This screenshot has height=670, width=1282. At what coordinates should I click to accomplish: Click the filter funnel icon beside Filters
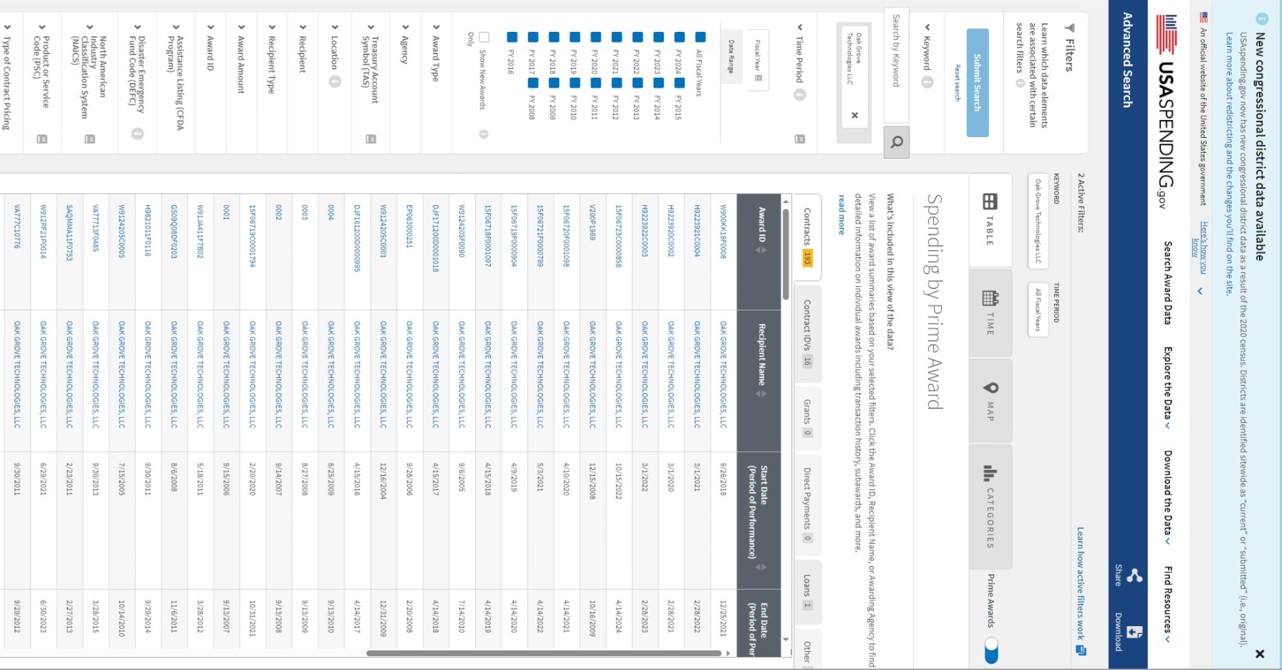point(1069,27)
